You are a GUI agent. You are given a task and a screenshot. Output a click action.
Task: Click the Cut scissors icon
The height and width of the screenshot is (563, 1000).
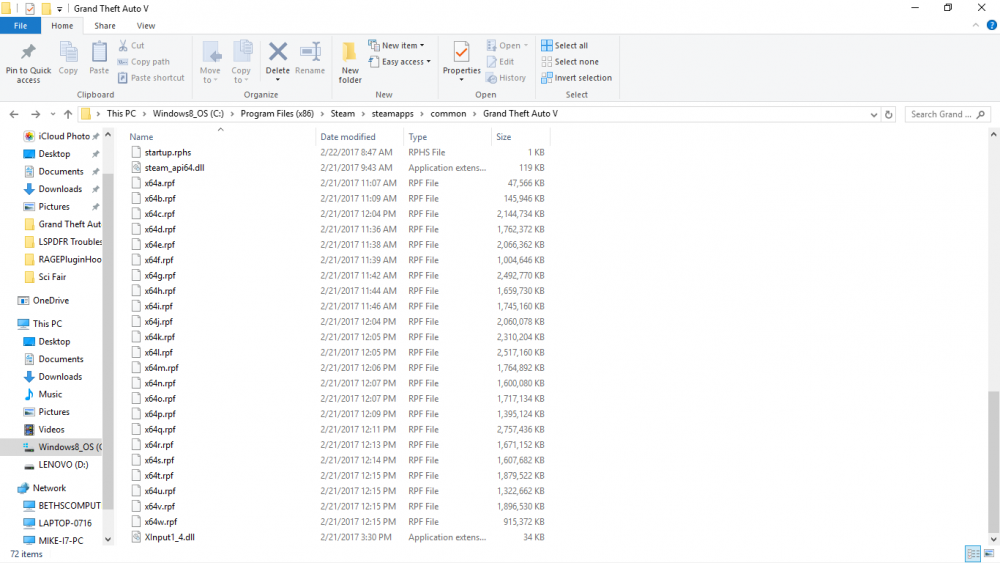coord(123,45)
